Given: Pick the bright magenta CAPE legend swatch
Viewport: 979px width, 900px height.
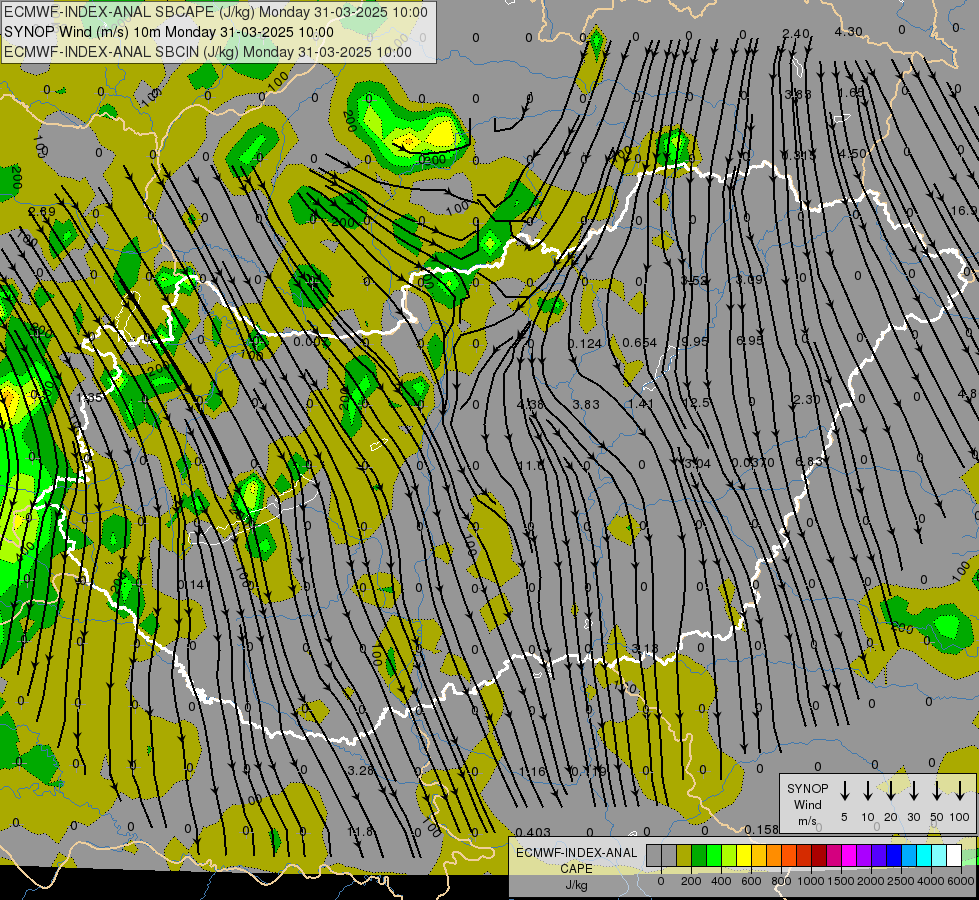Looking at the screenshot, I should point(849,856).
